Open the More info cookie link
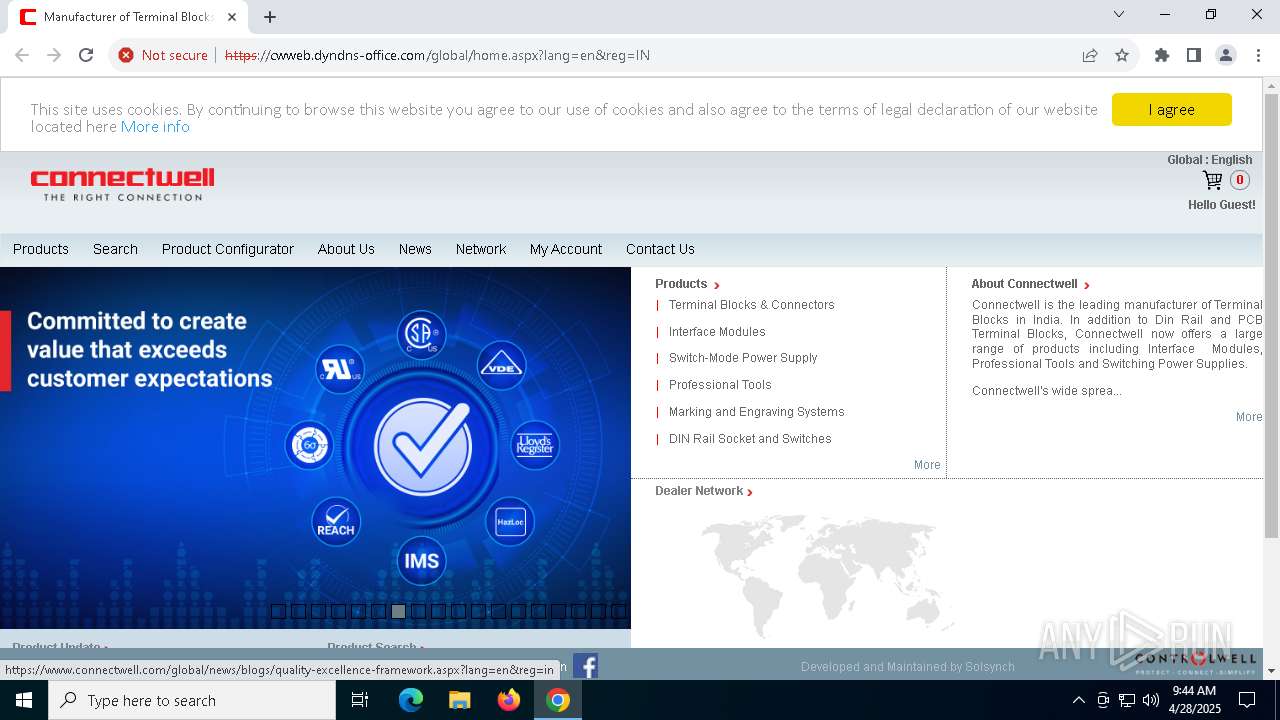Screen dimensions: 1280x720 coord(155,127)
